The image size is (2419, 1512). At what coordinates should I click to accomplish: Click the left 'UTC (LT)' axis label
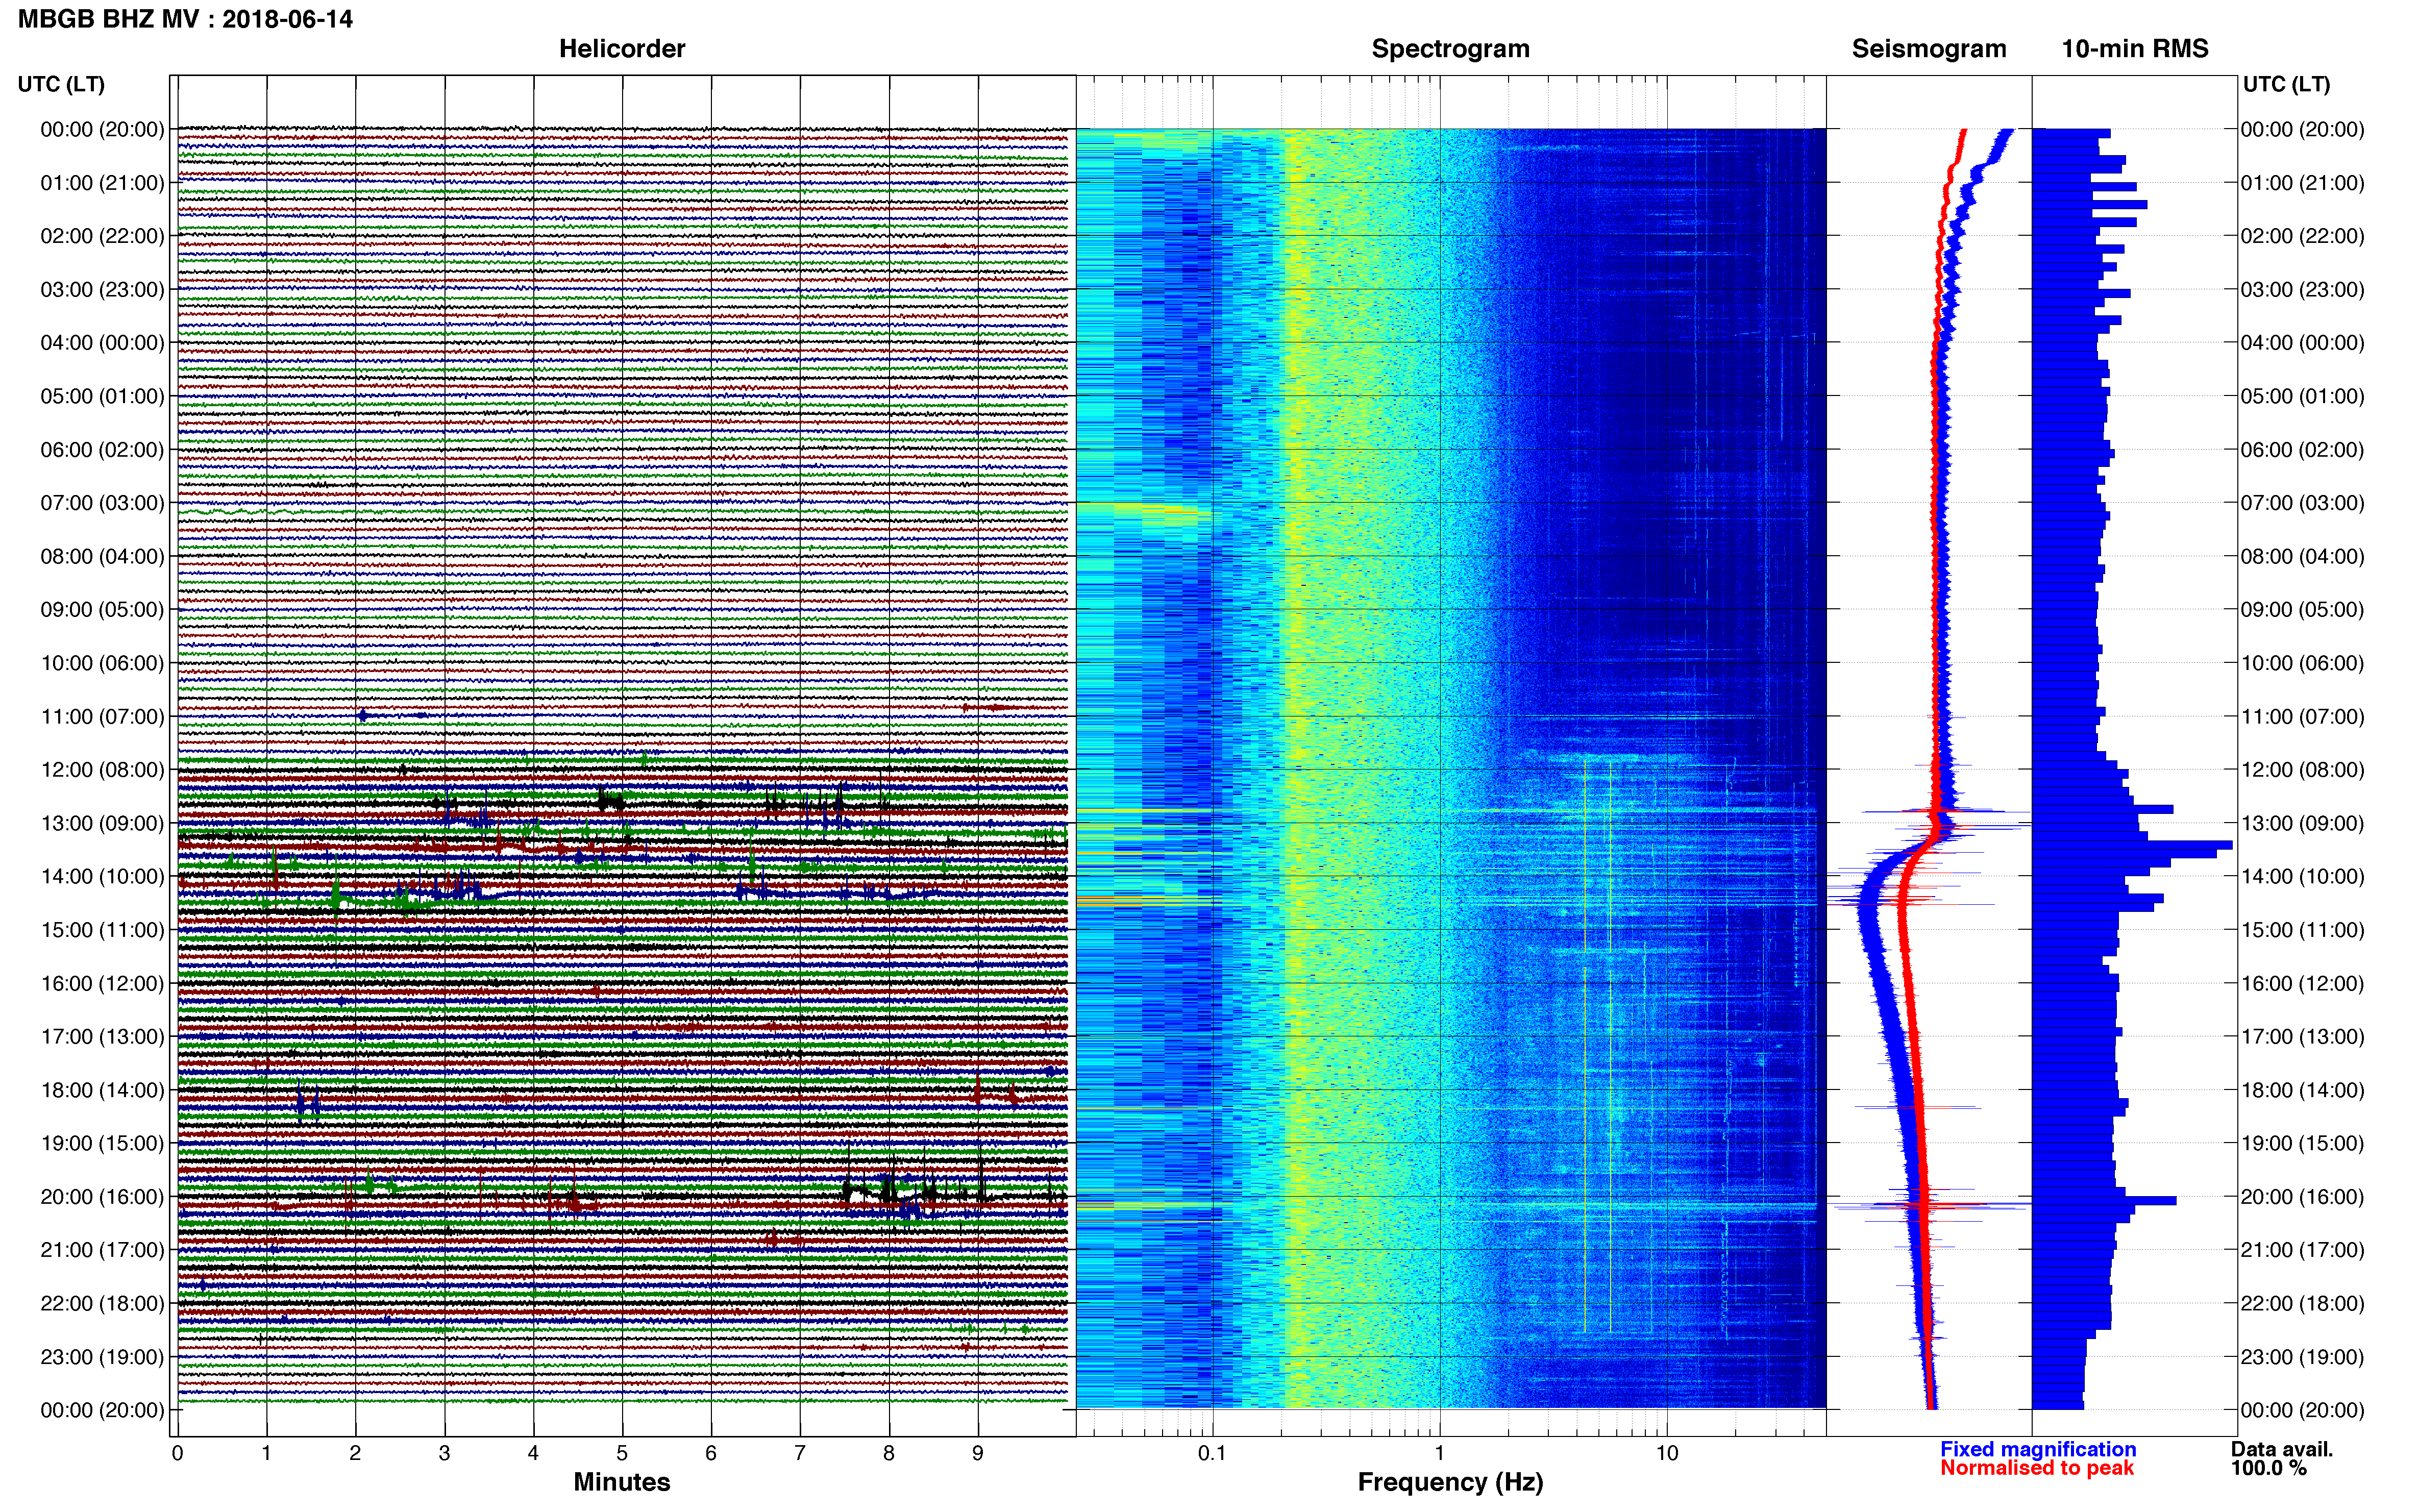point(61,85)
